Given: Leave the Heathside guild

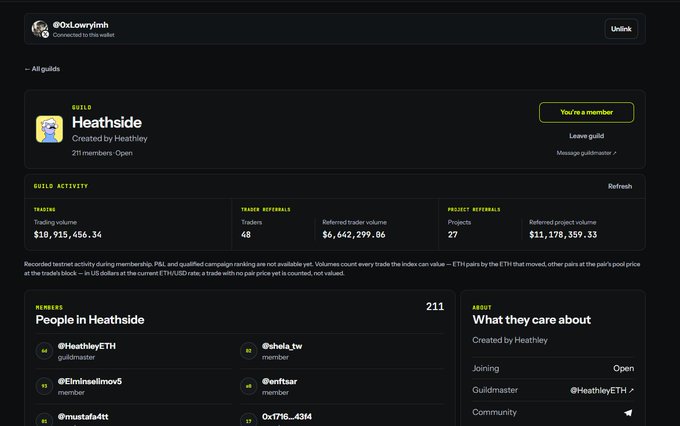Looking at the screenshot, I should 586,136.
